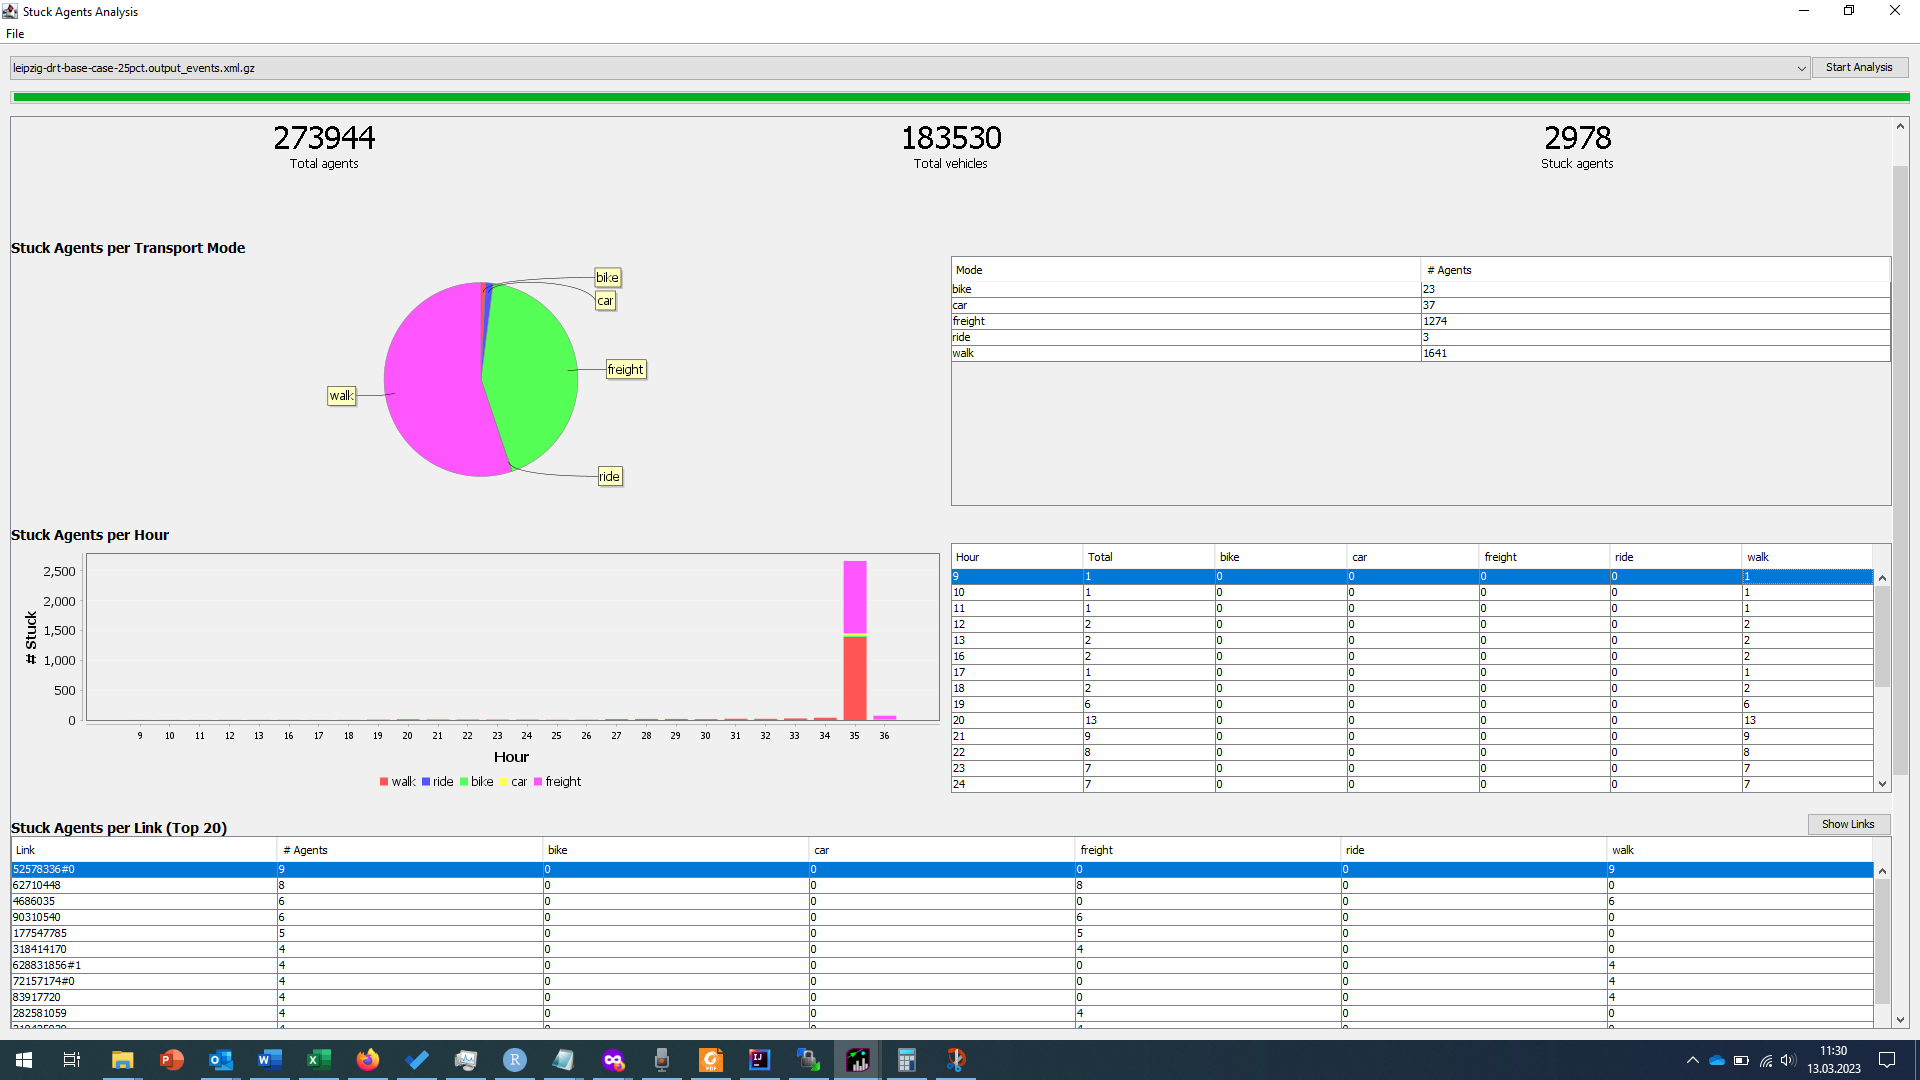
Task: Click the Show Links button
Action: coord(1848,824)
